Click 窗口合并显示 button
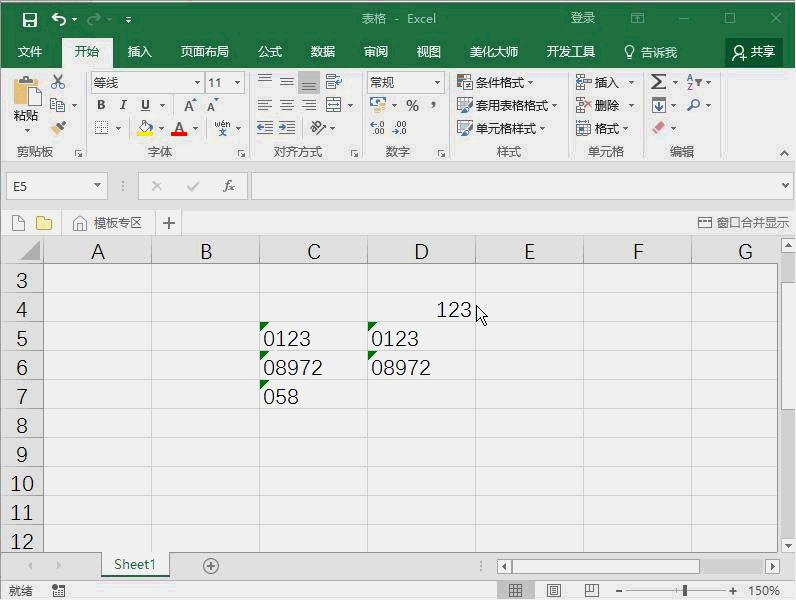 [x=743, y=222]
